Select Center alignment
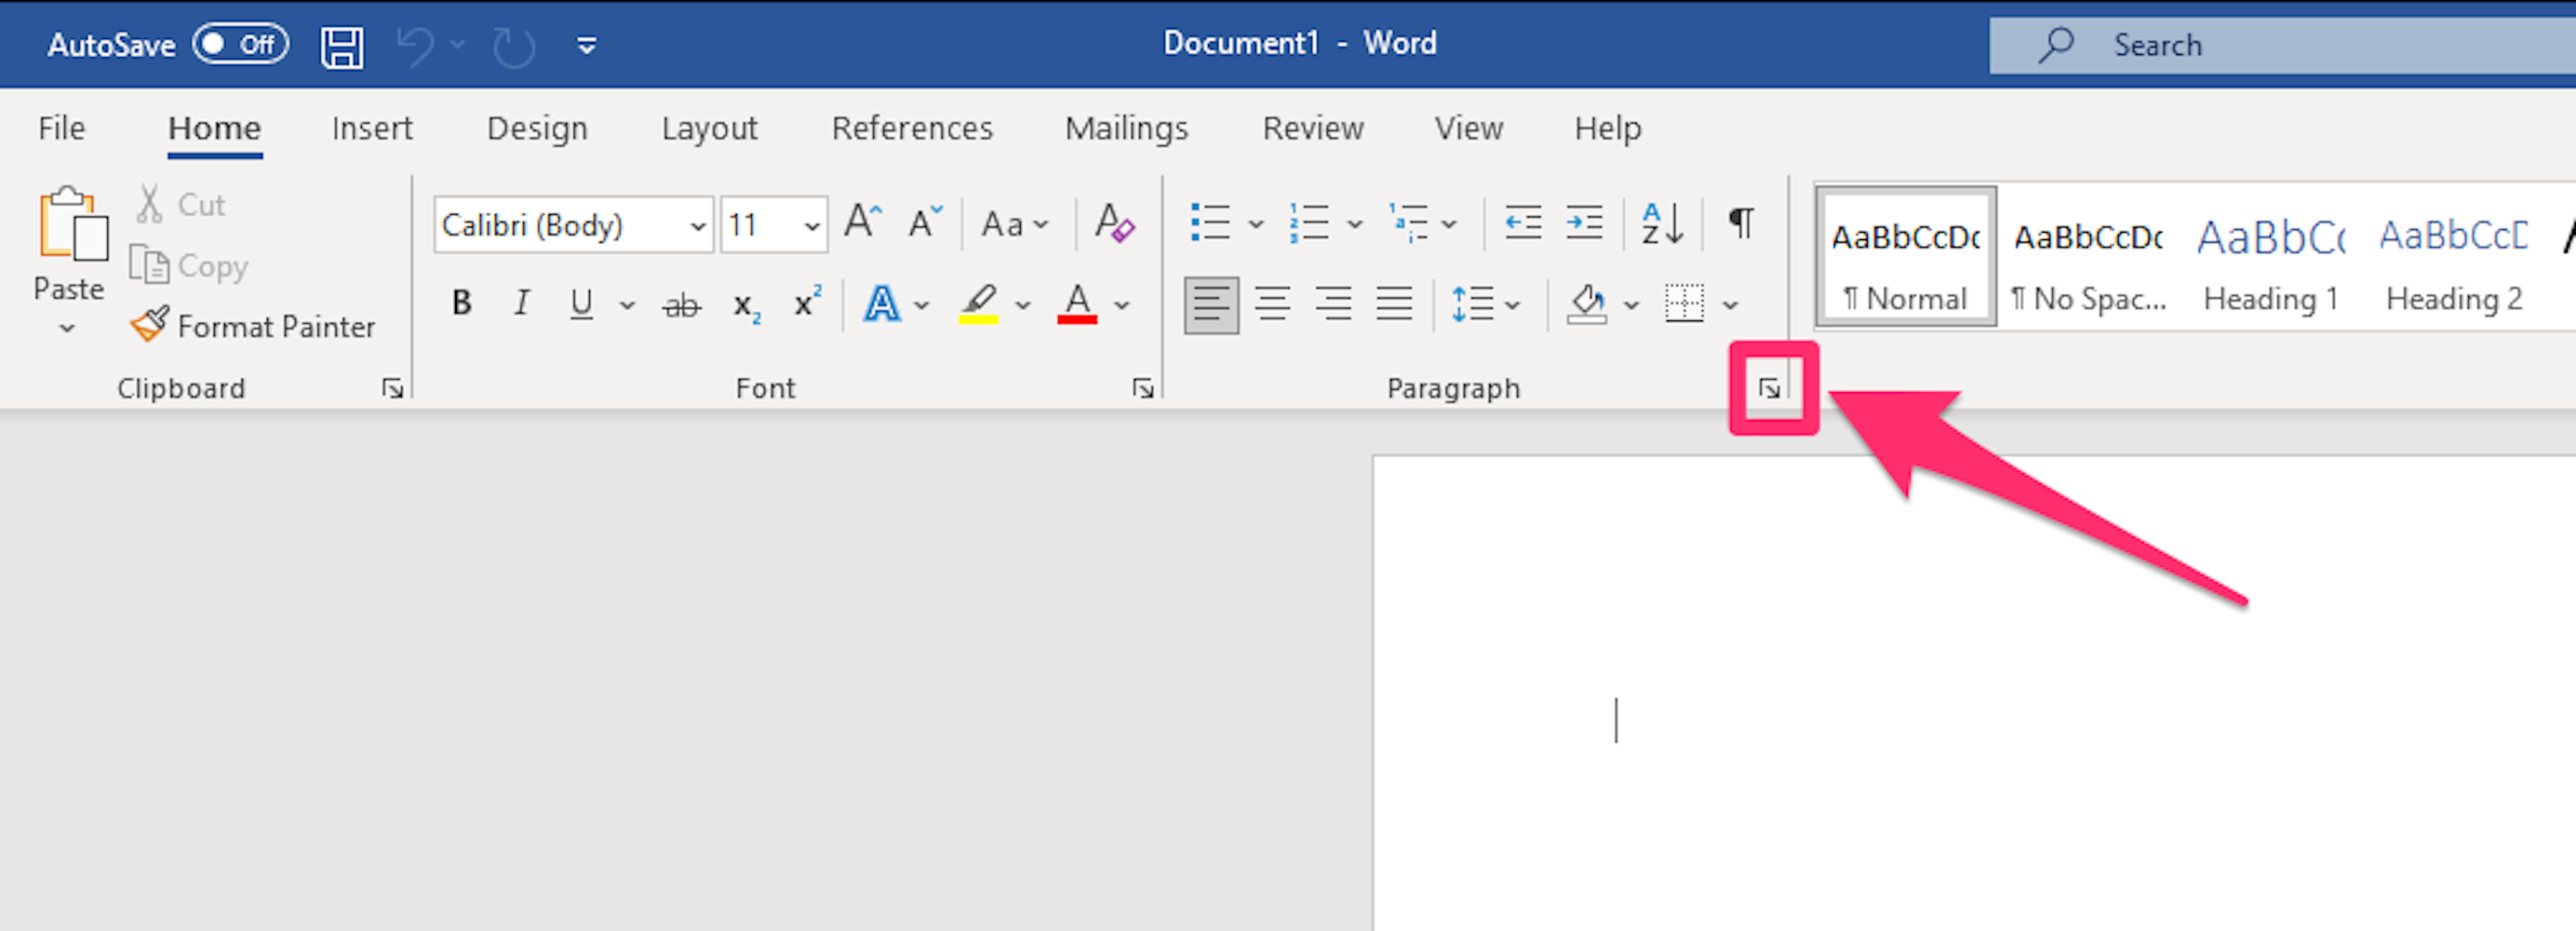This screenshot has height=931, width=2576. 1272,304
